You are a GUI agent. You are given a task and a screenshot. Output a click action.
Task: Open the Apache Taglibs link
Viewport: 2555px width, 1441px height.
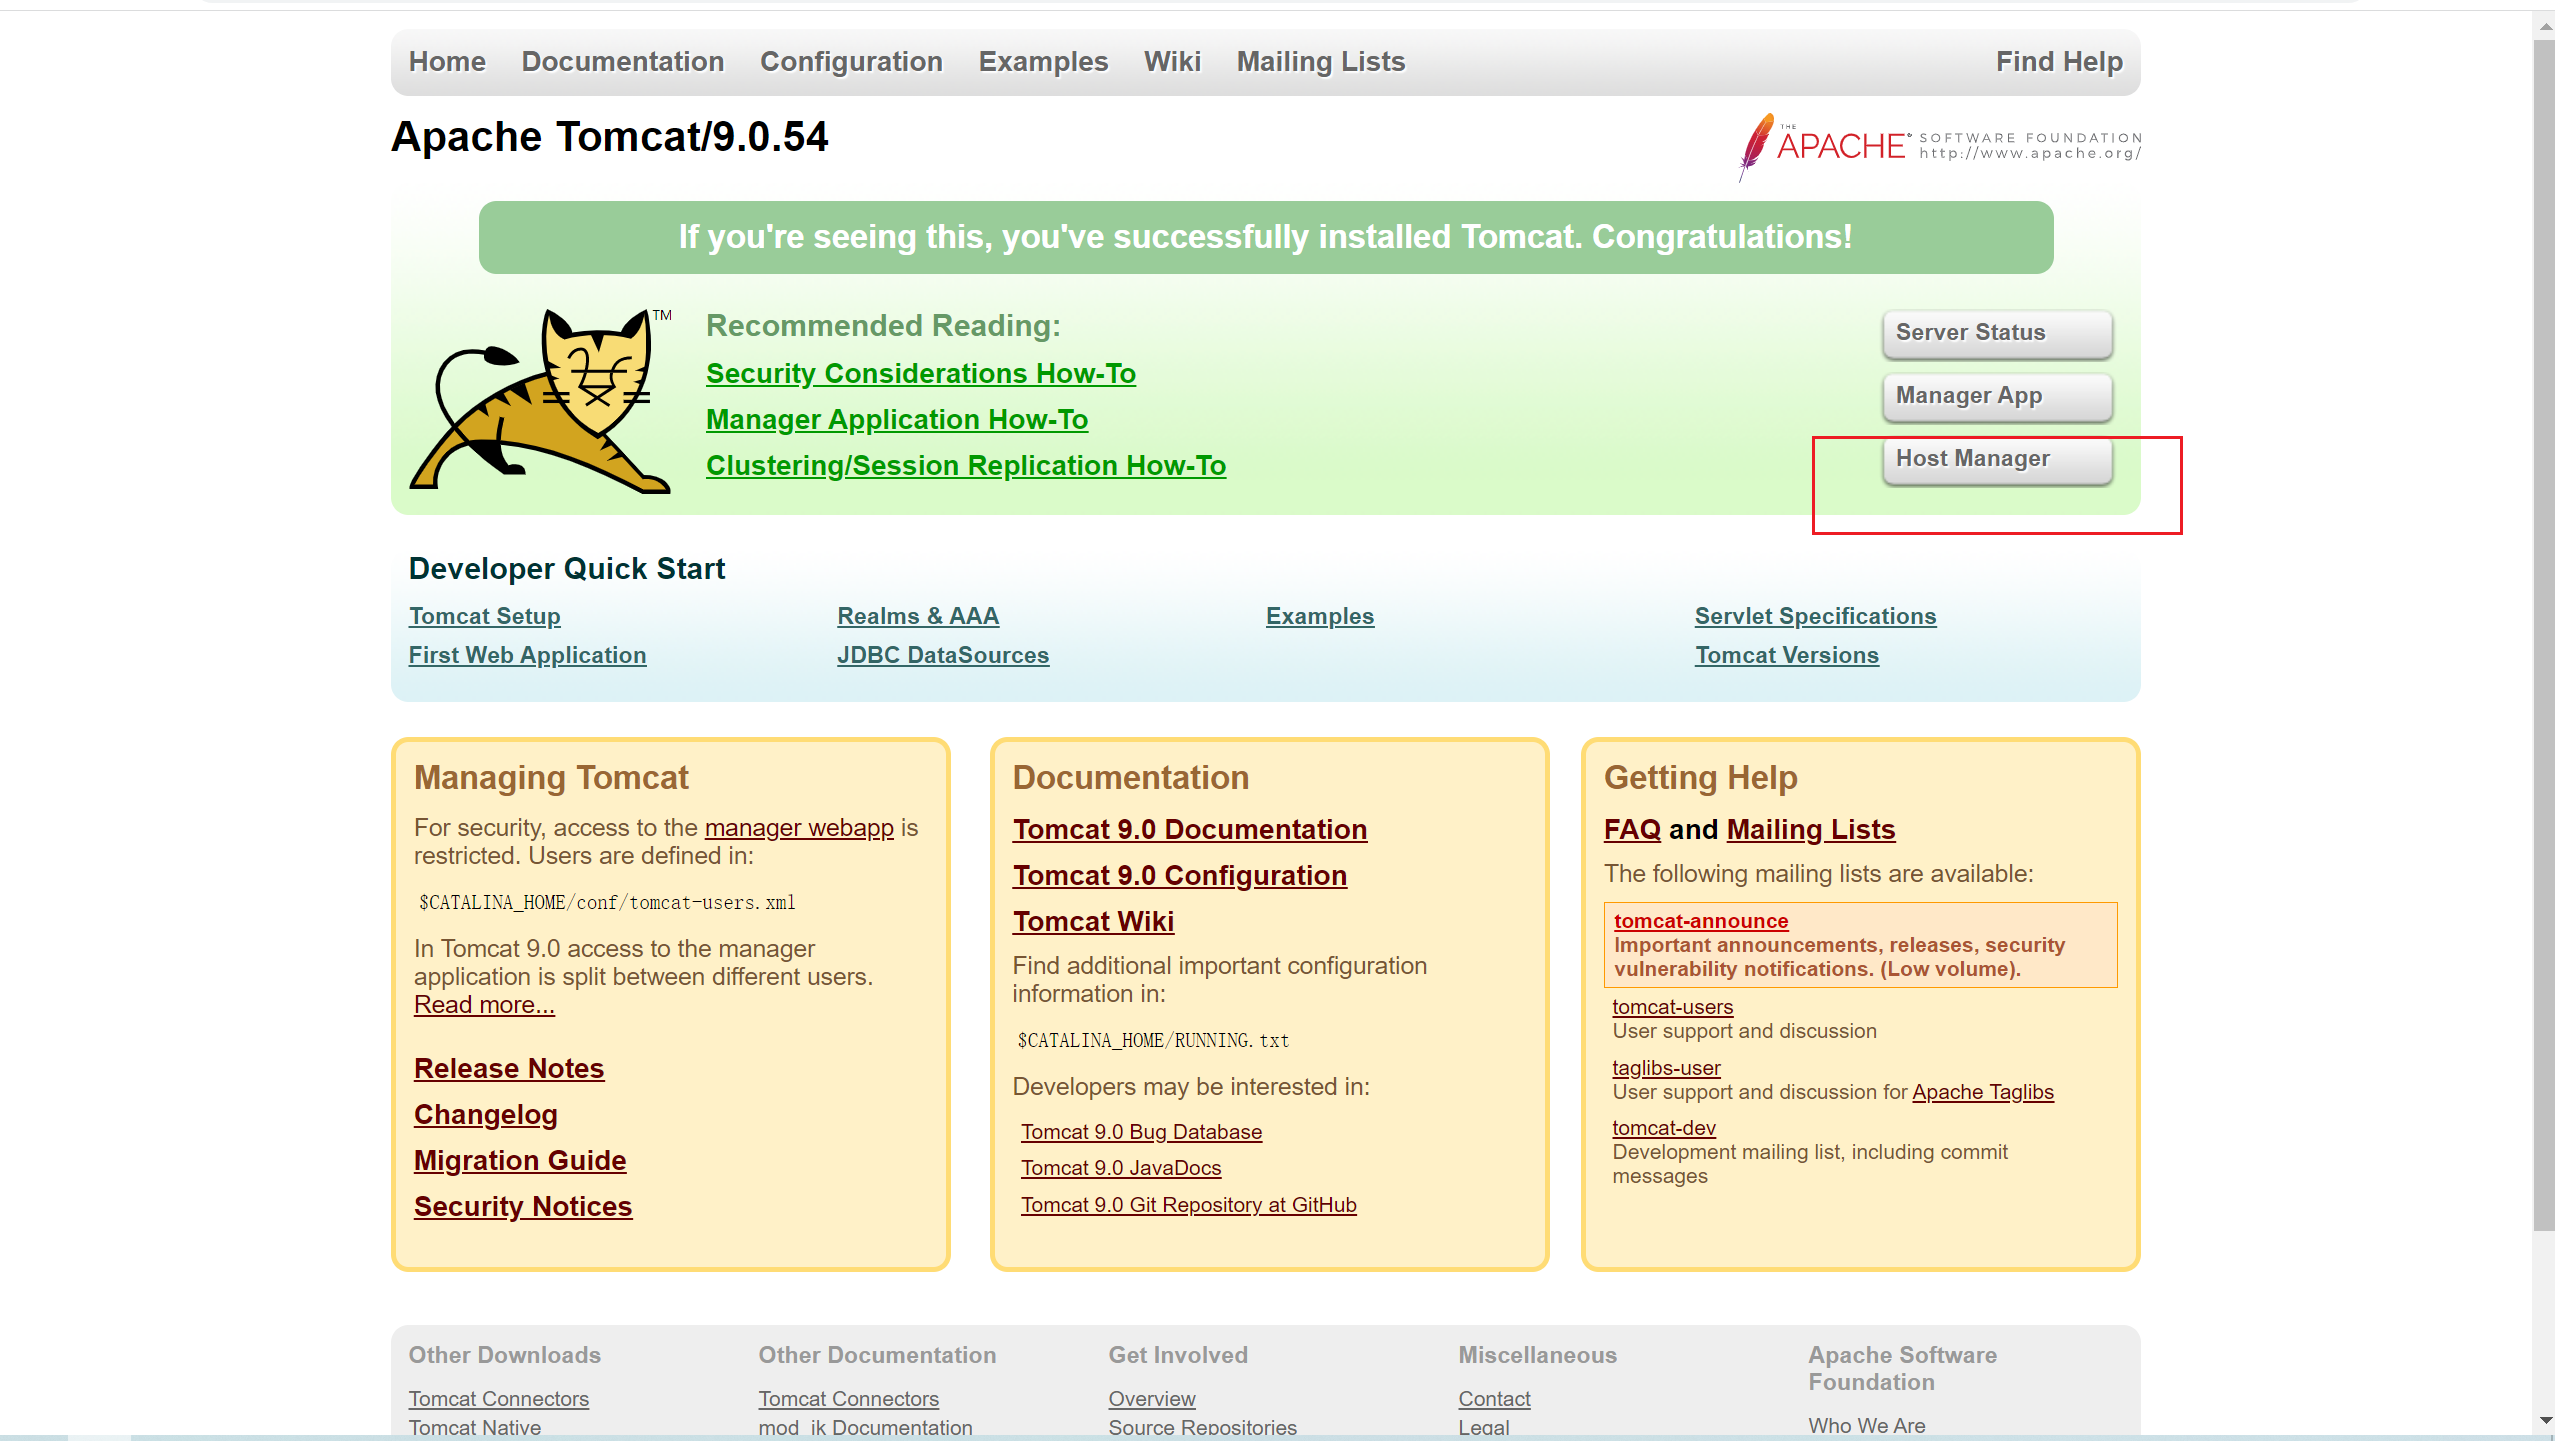click(1982, 1092)
